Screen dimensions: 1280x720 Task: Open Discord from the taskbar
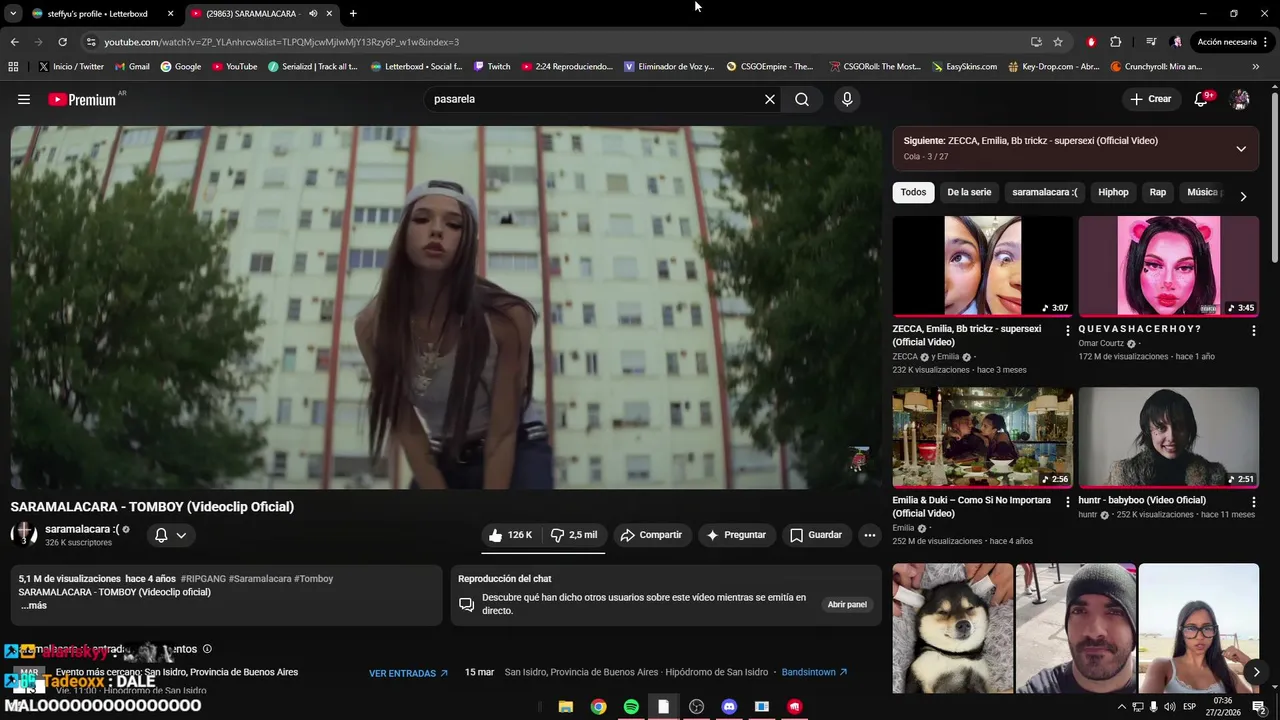click(x=729, y=707)
